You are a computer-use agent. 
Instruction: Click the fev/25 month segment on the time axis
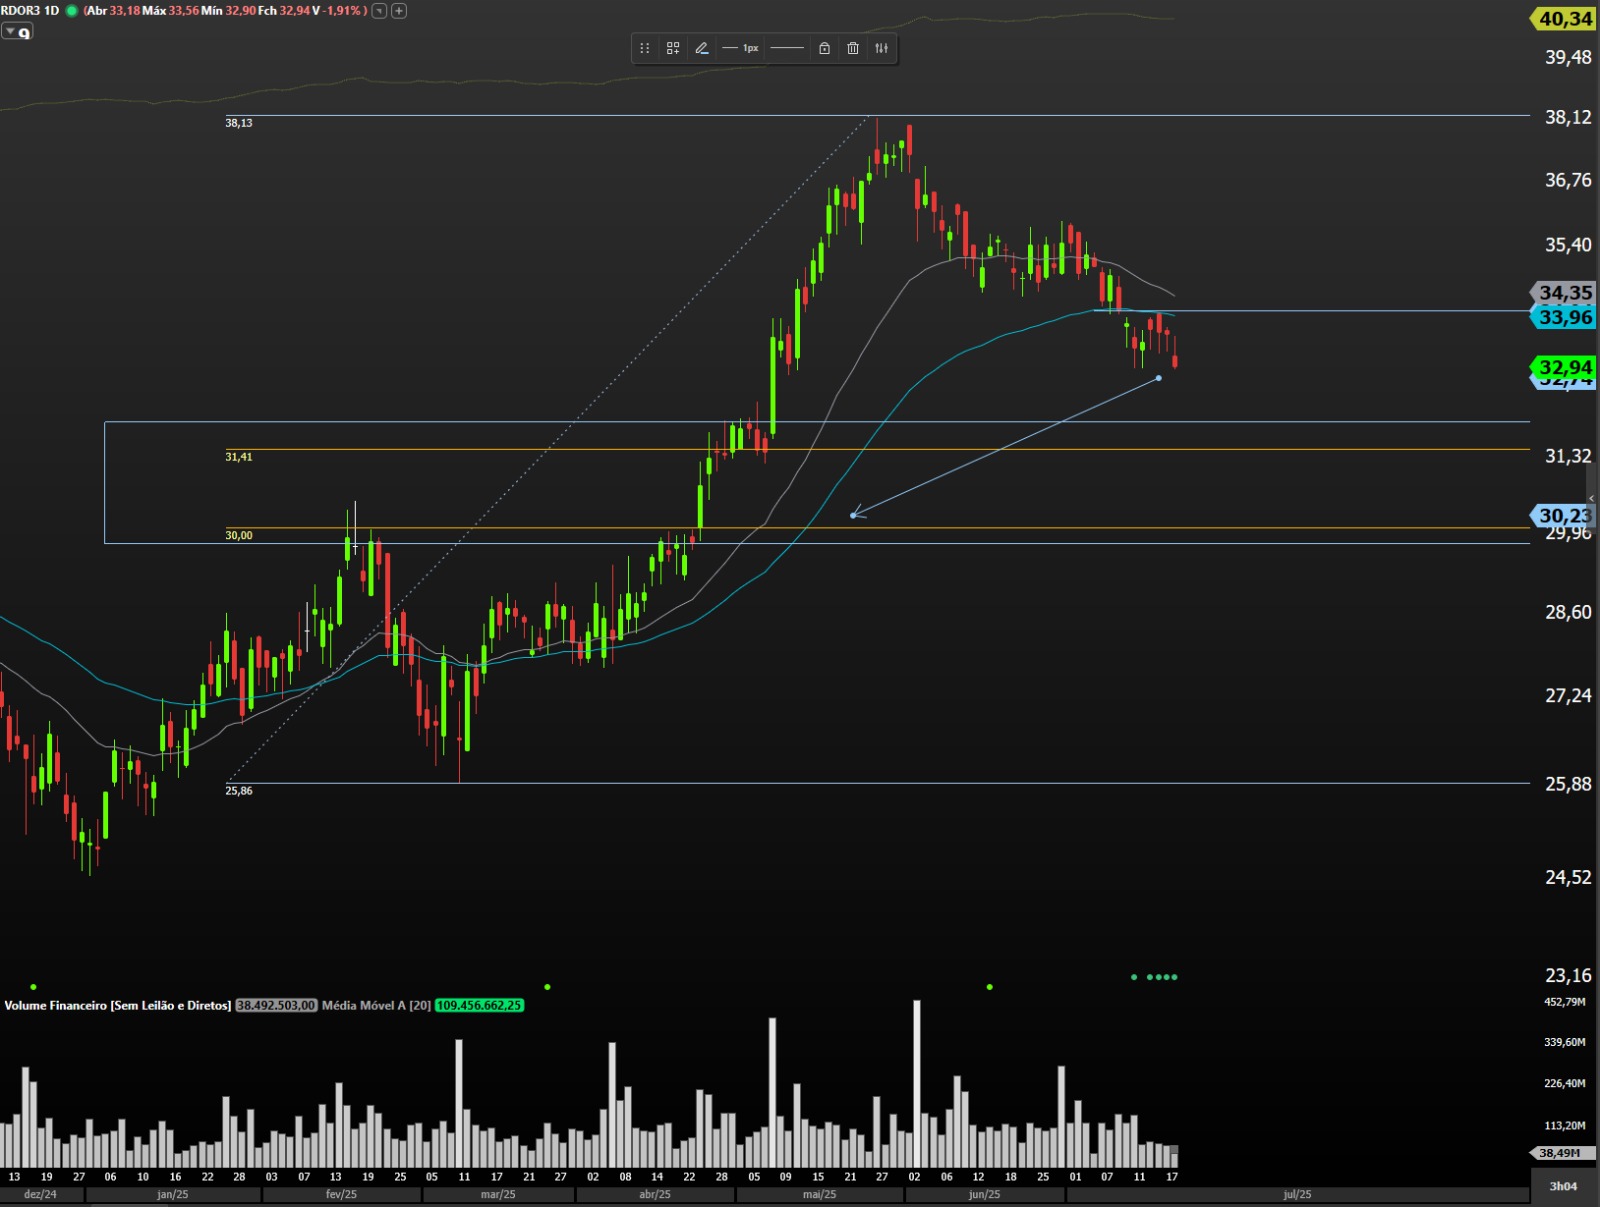click(x=342, y=1195)
